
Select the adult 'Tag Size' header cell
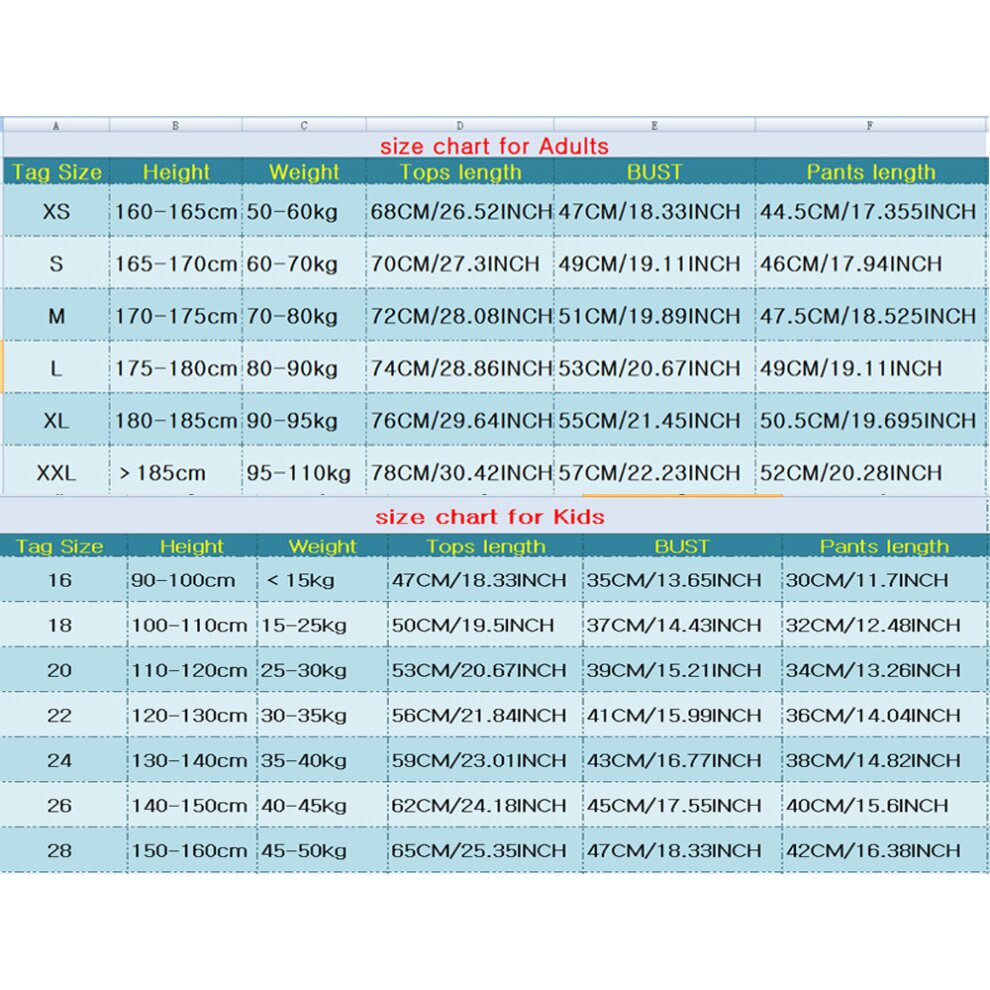click(56, 172)
